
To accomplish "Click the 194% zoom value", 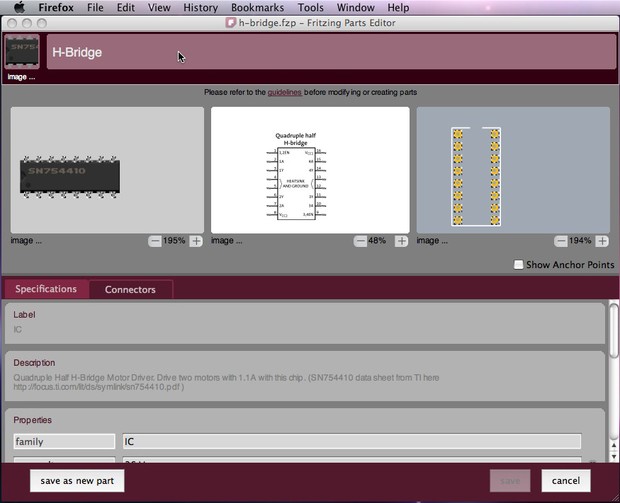I will 580,240.
